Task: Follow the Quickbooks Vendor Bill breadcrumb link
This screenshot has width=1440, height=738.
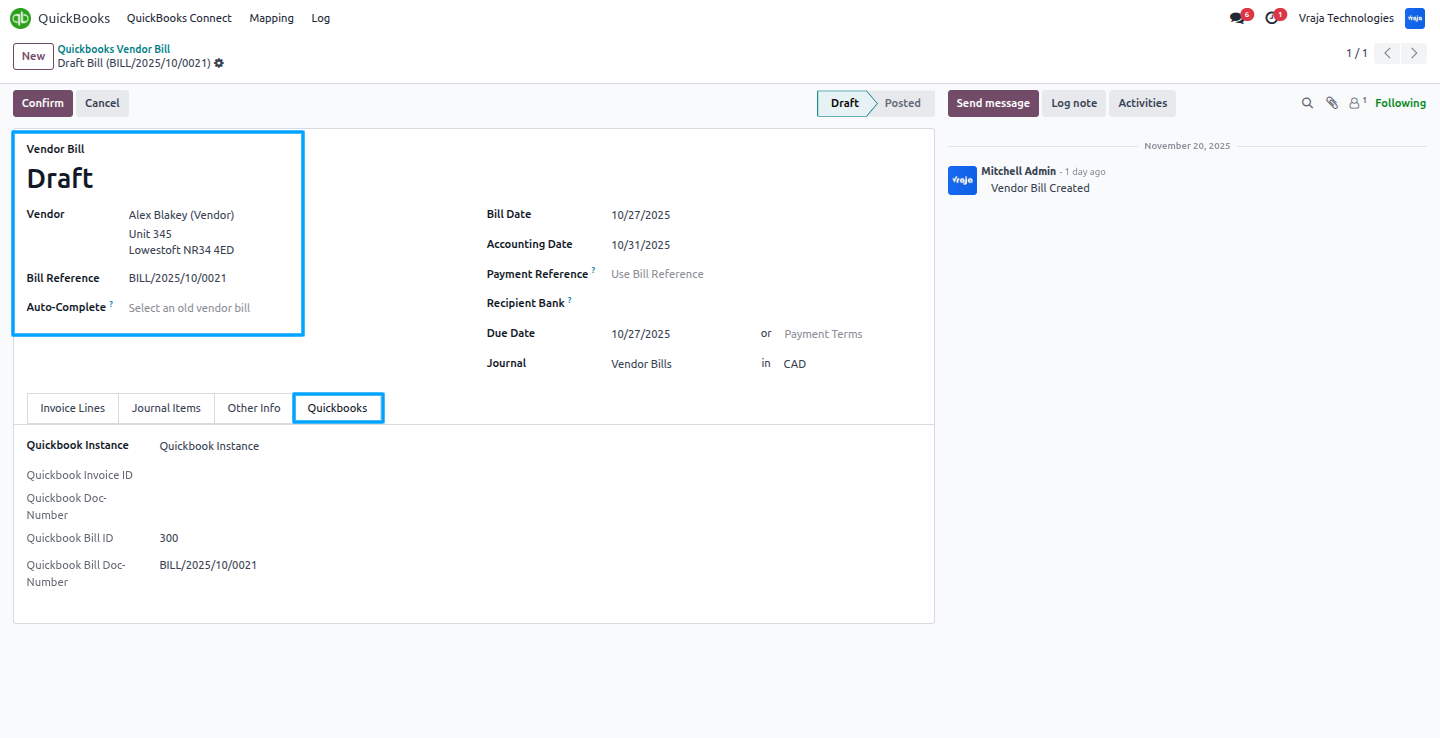Action: [x=114, y=49]
